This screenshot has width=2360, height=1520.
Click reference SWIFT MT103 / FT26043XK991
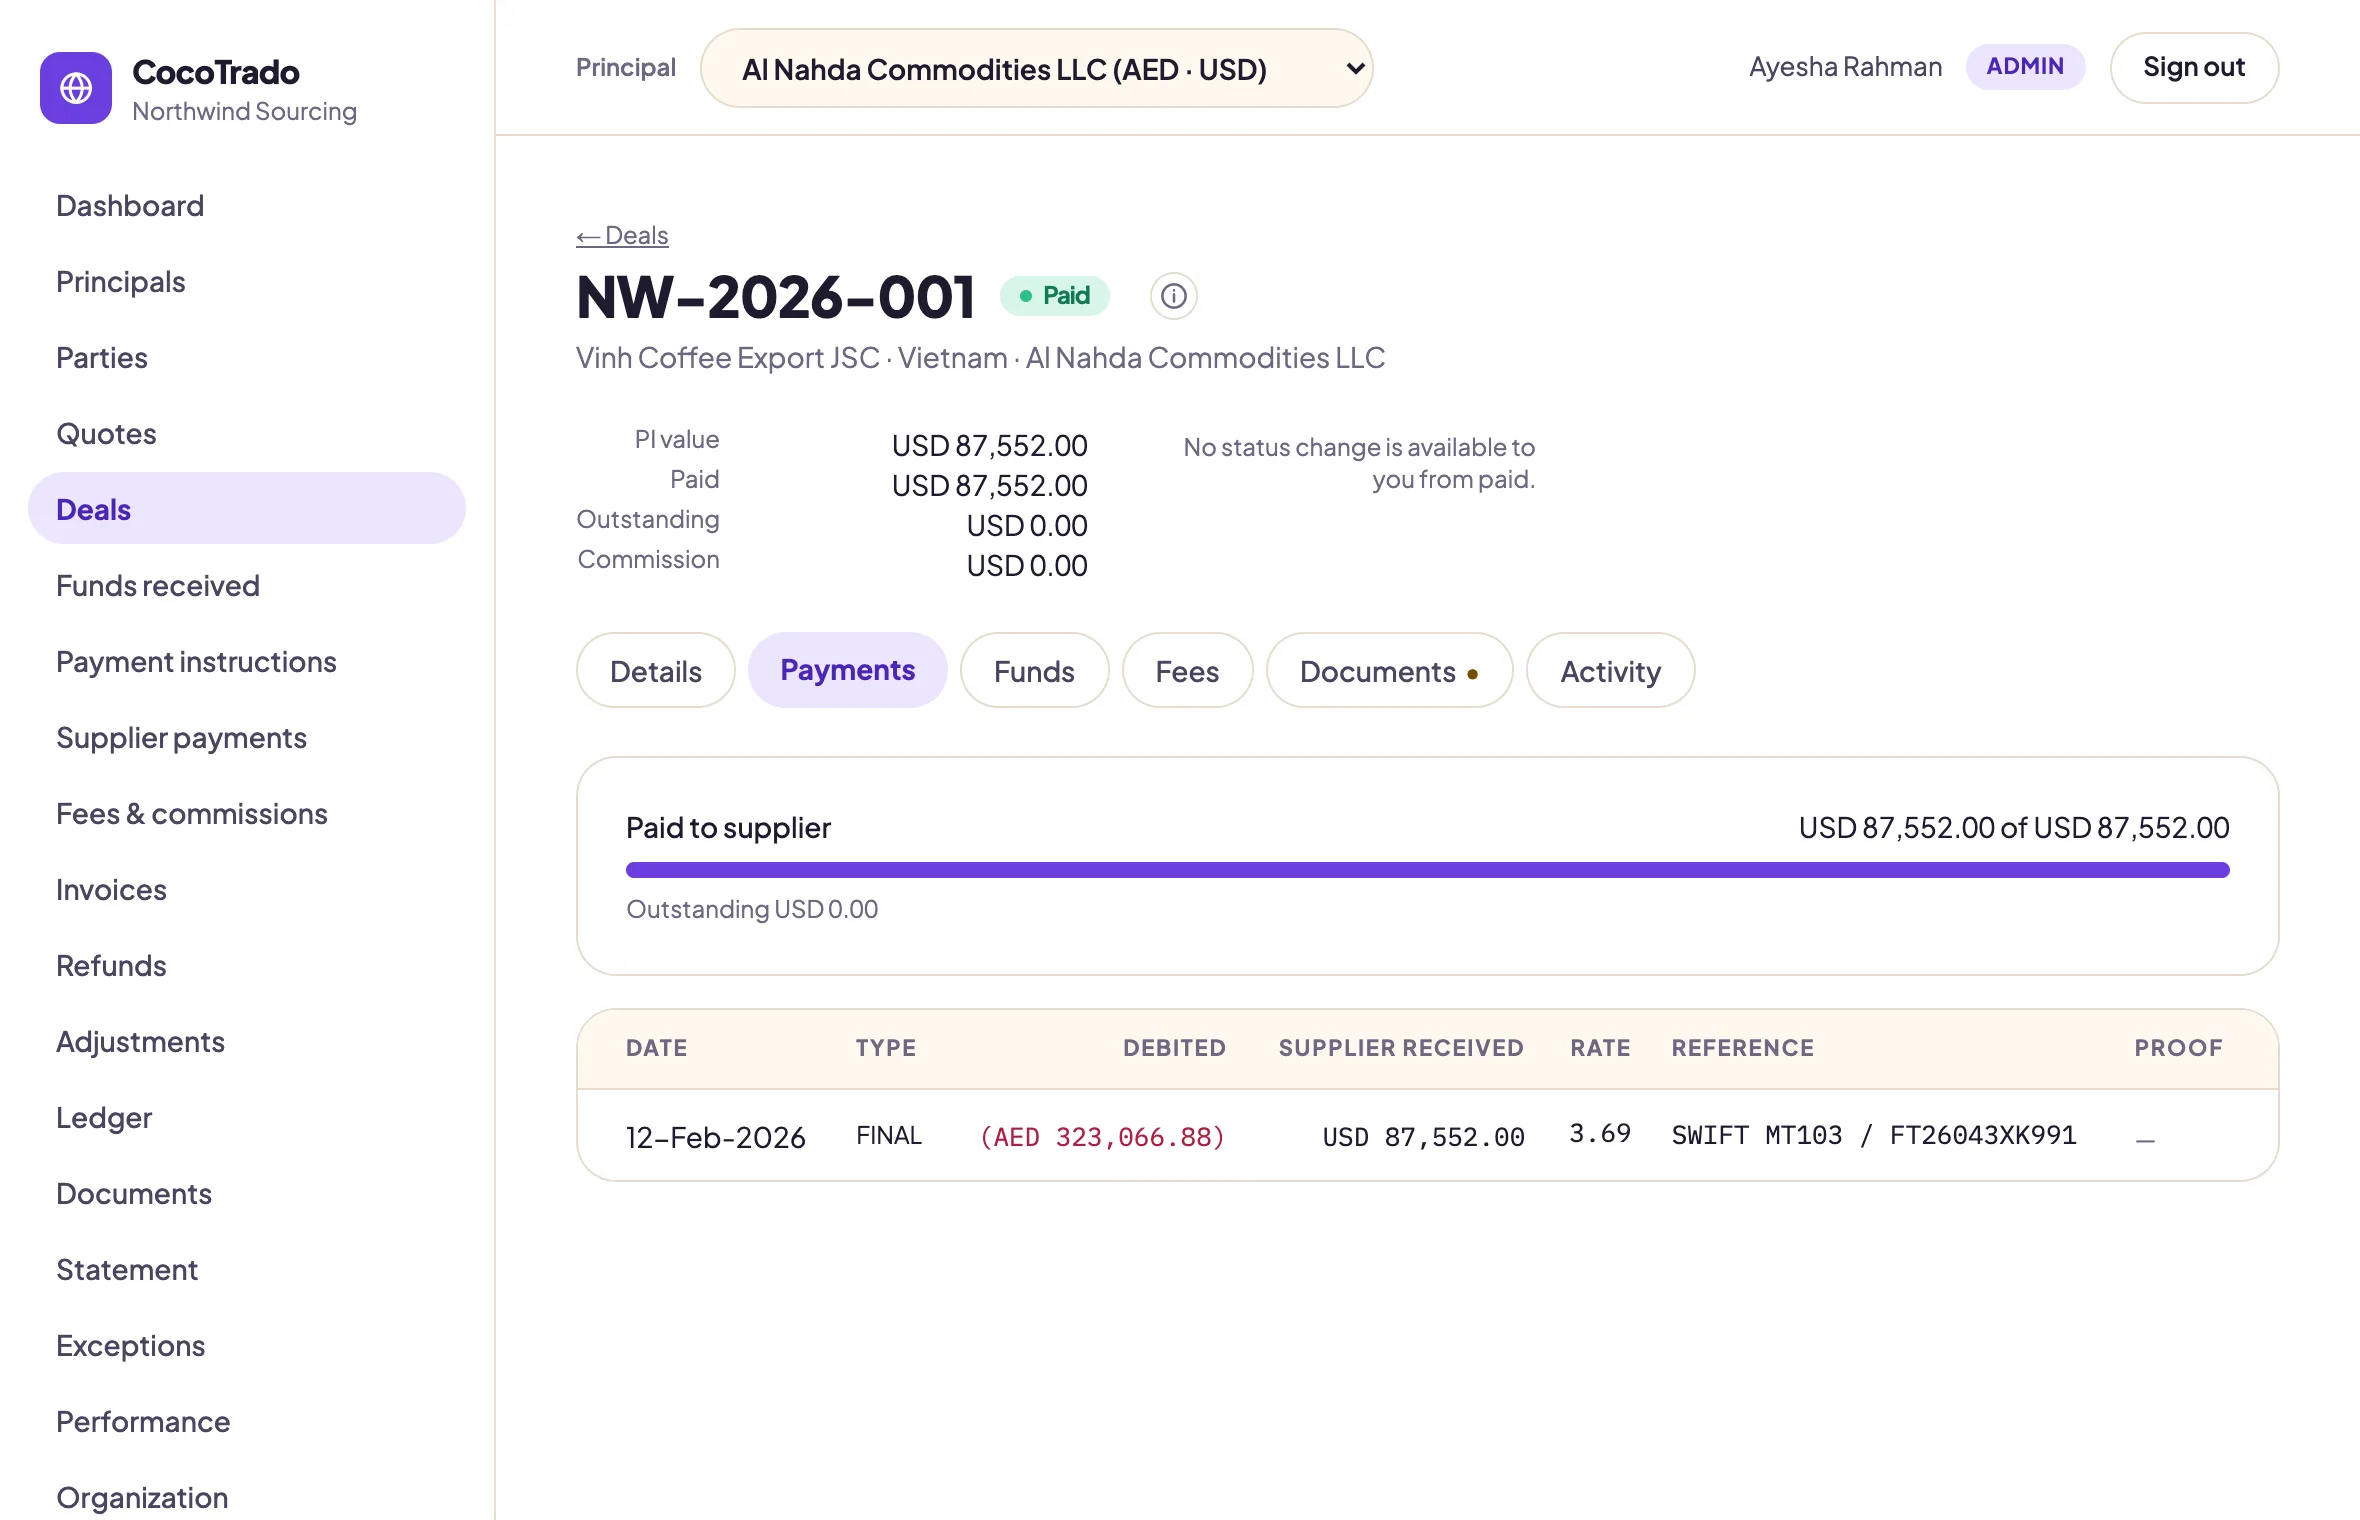click(x=1874, y=1135)
